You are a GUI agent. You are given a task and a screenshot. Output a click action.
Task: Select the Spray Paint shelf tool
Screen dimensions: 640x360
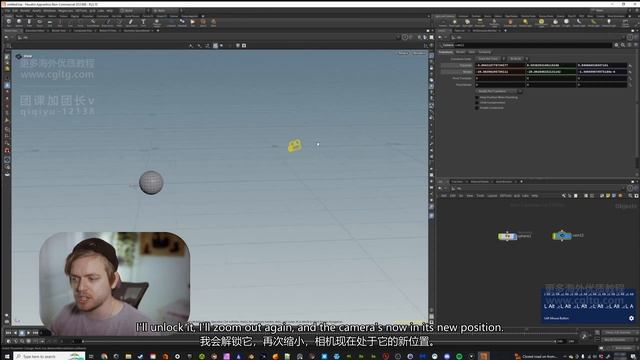130,22
